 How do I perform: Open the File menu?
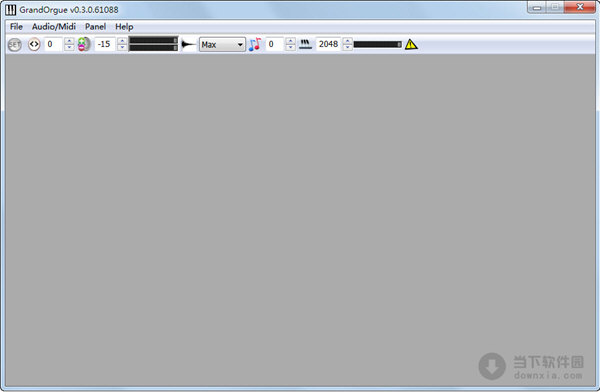click(x=16, y=26)
